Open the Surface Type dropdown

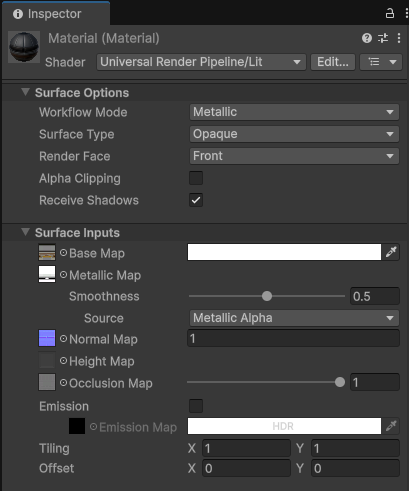coord(294,134)
